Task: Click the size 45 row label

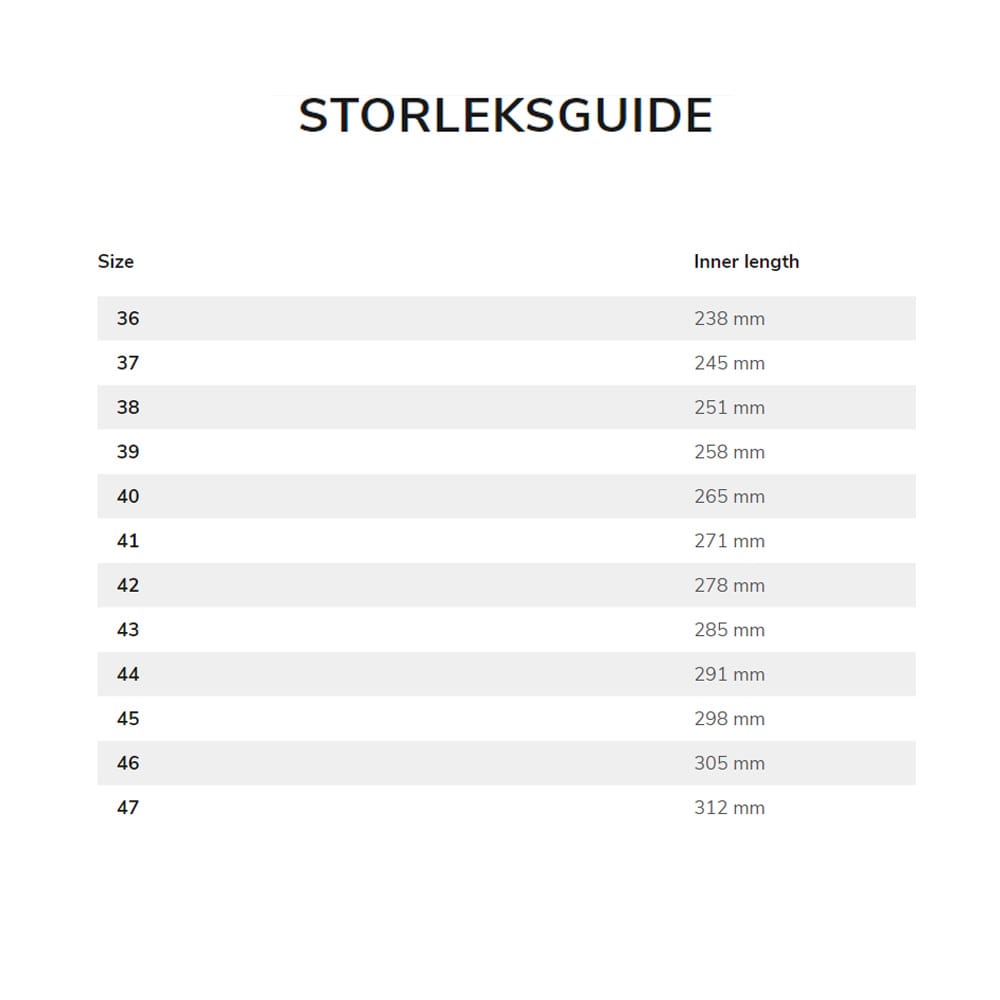Action: pyautogui.click(x=128, y=719)
